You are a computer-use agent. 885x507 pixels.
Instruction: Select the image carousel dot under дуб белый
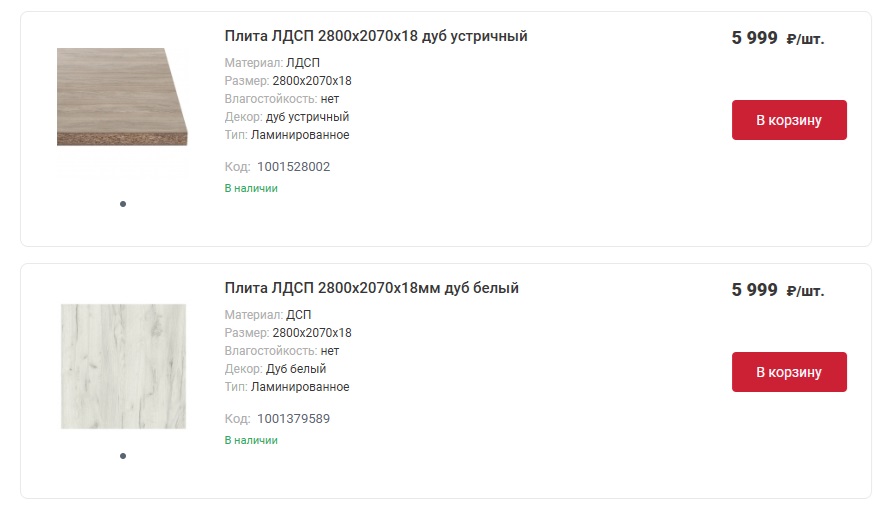123,456
